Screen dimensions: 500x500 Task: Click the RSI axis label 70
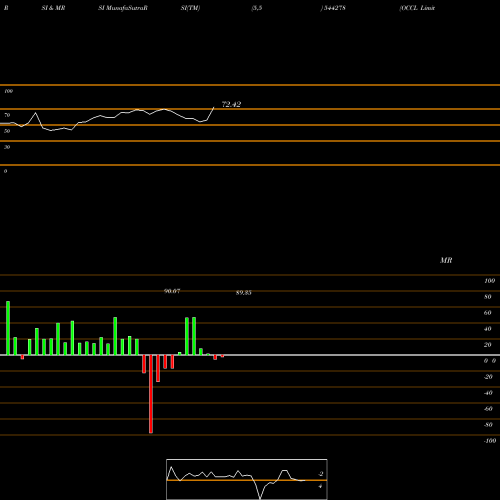click(7, 115)
